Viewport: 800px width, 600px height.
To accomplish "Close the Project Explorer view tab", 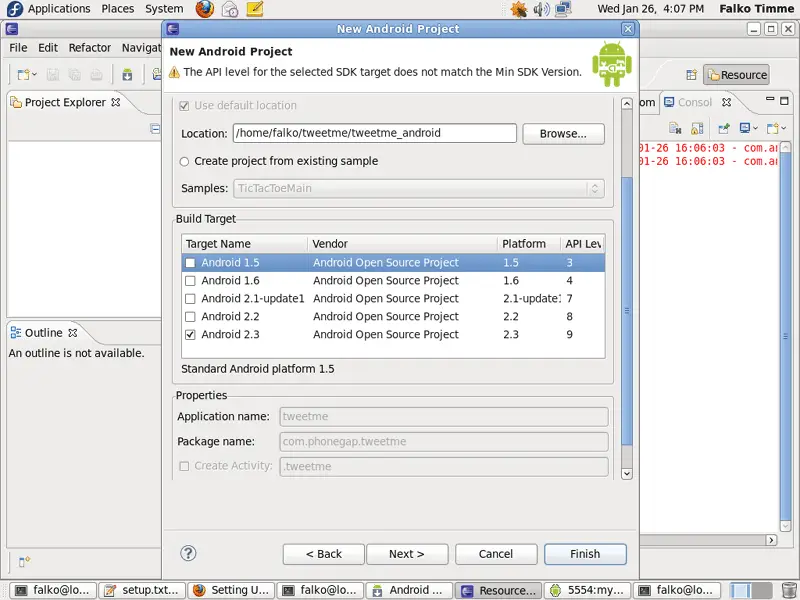I will (x=116, y=102).
